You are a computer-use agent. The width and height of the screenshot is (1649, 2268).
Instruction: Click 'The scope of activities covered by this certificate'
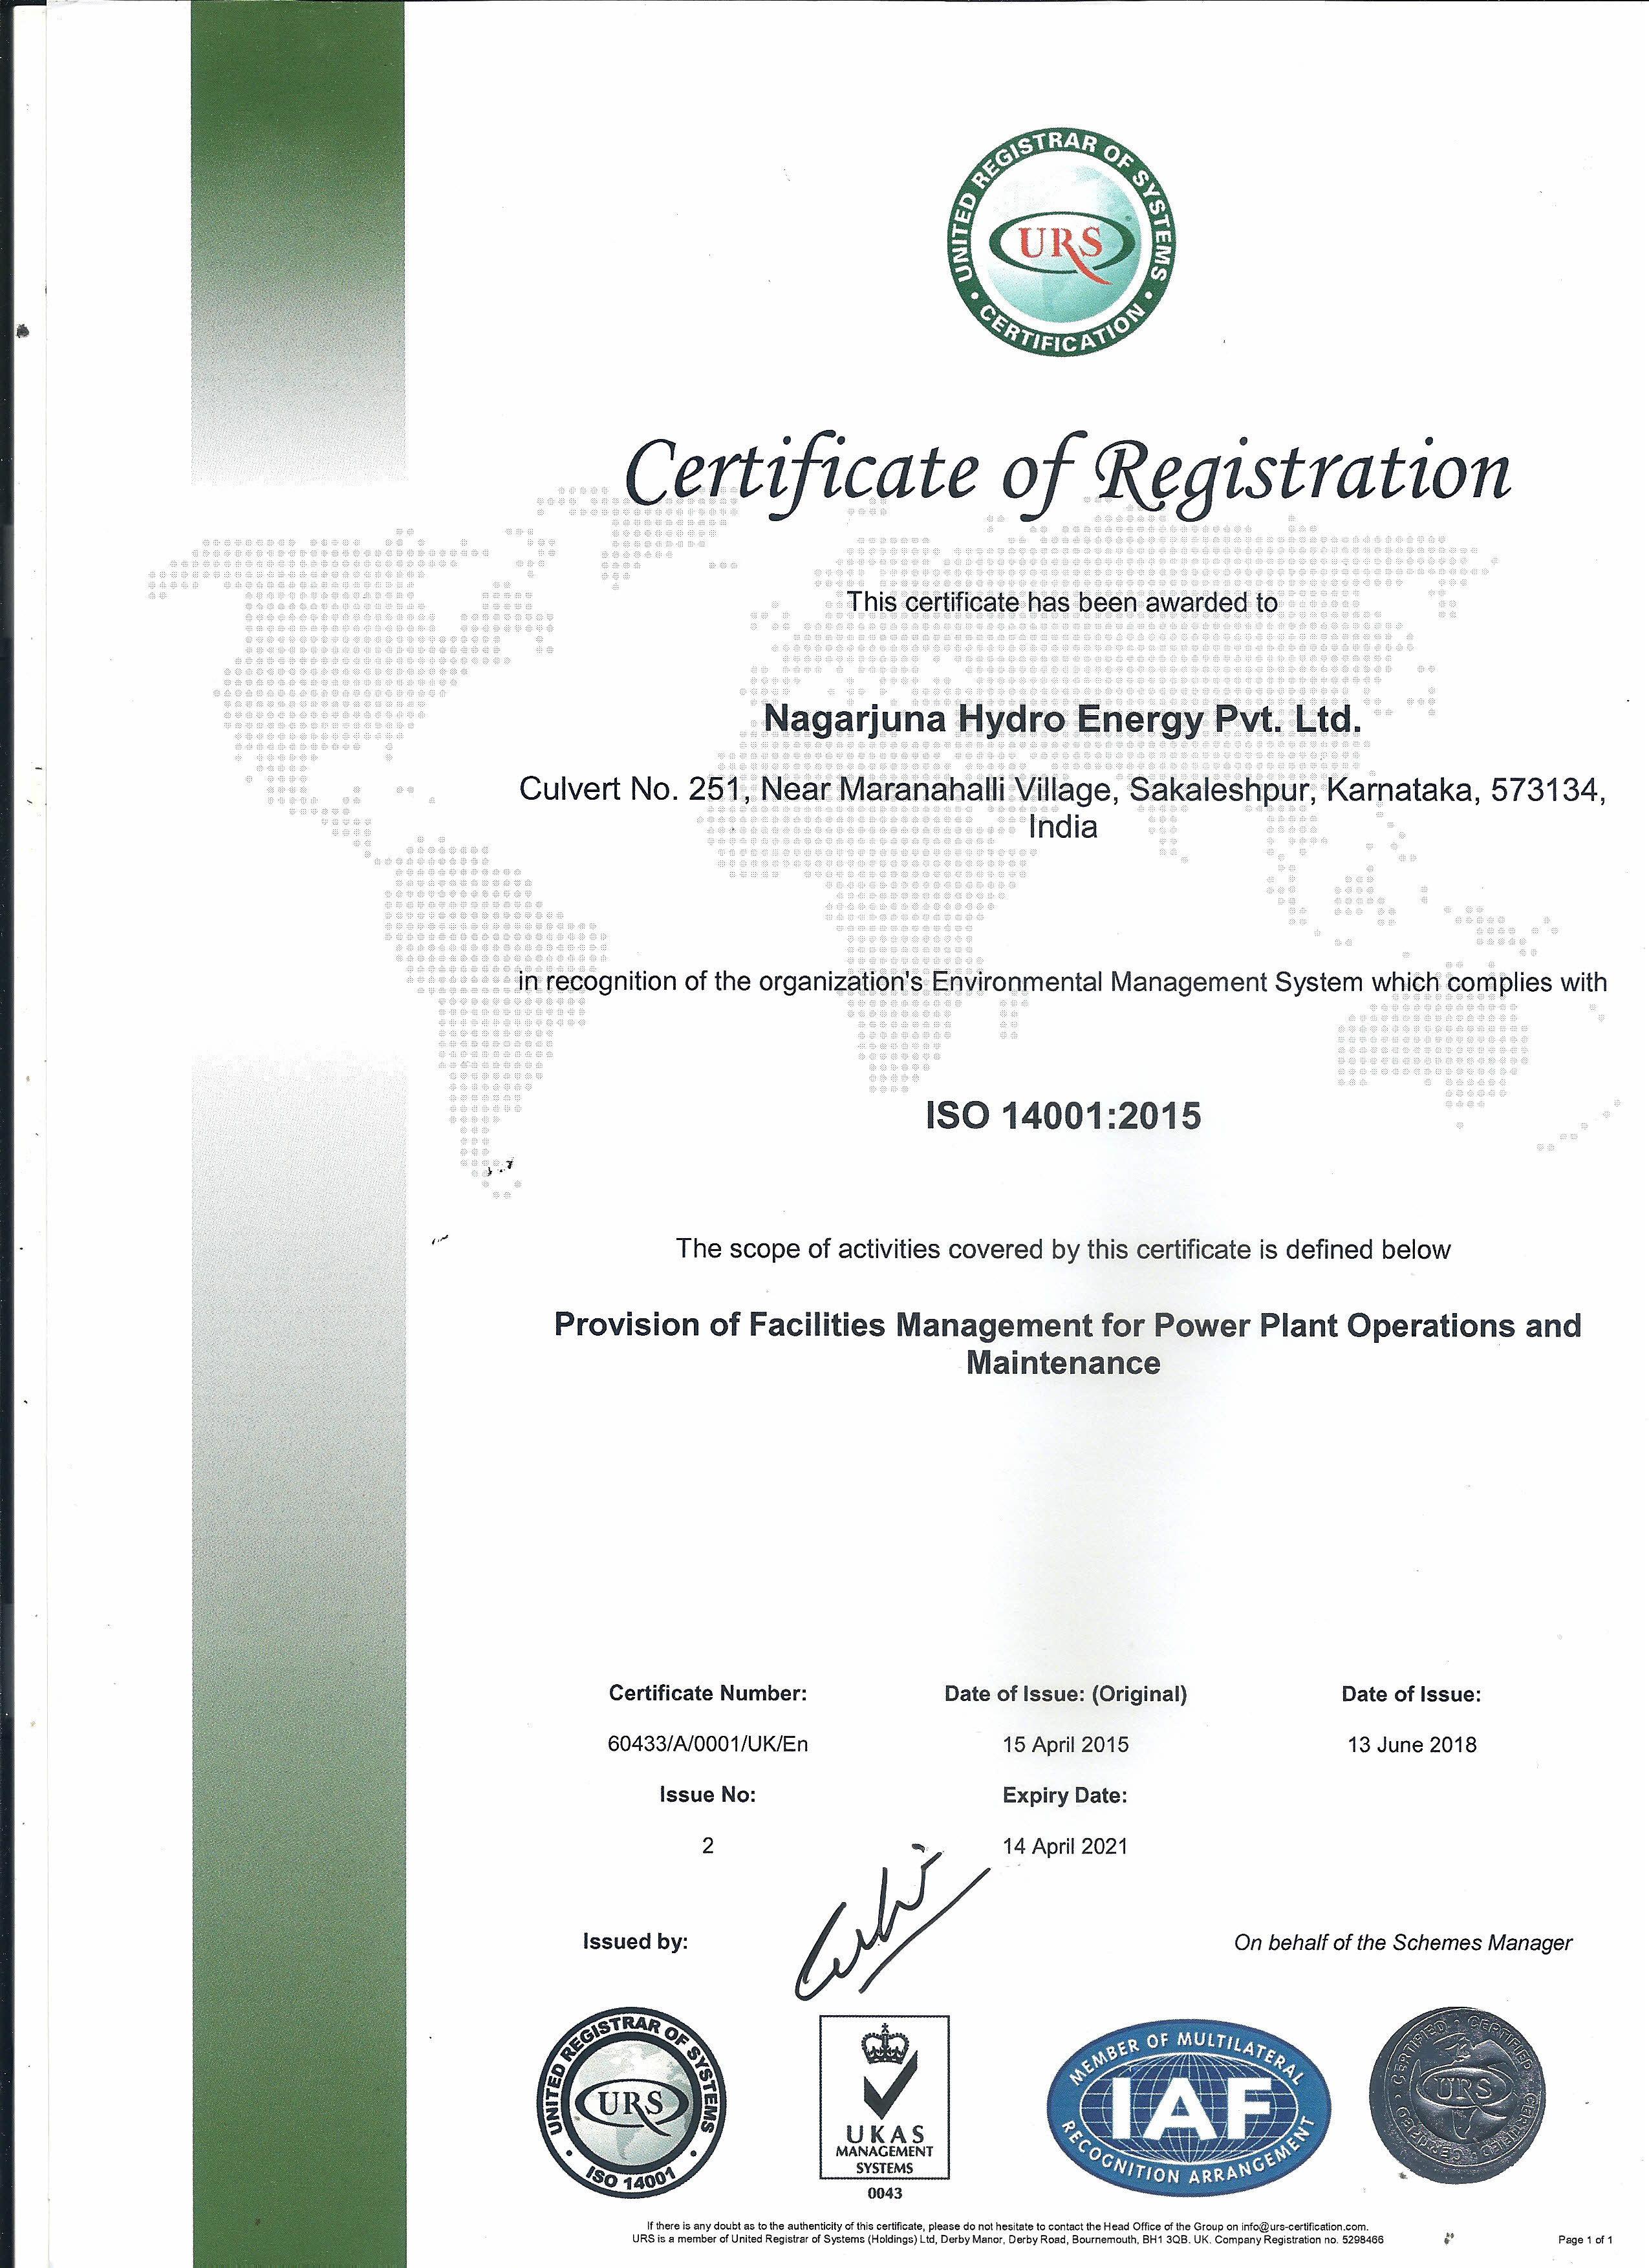coord(1062,1250)
